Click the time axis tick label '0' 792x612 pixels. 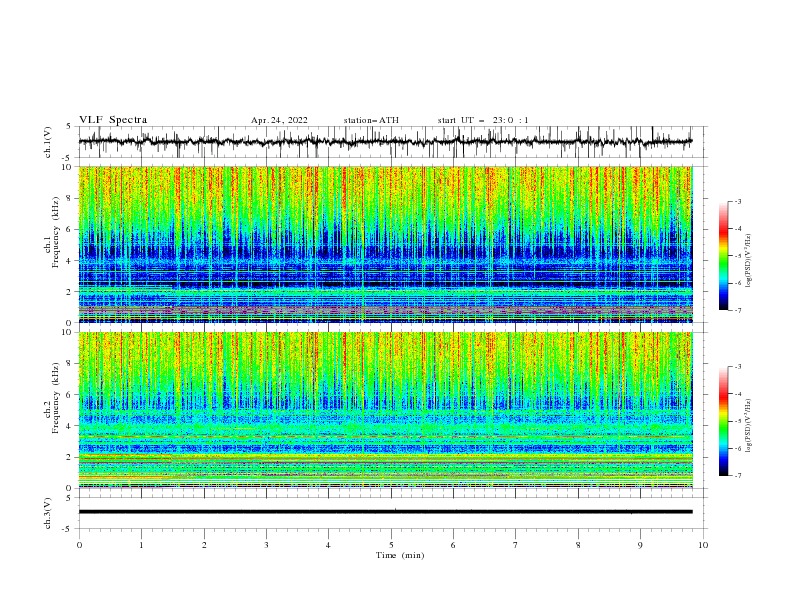click(79, 545)
